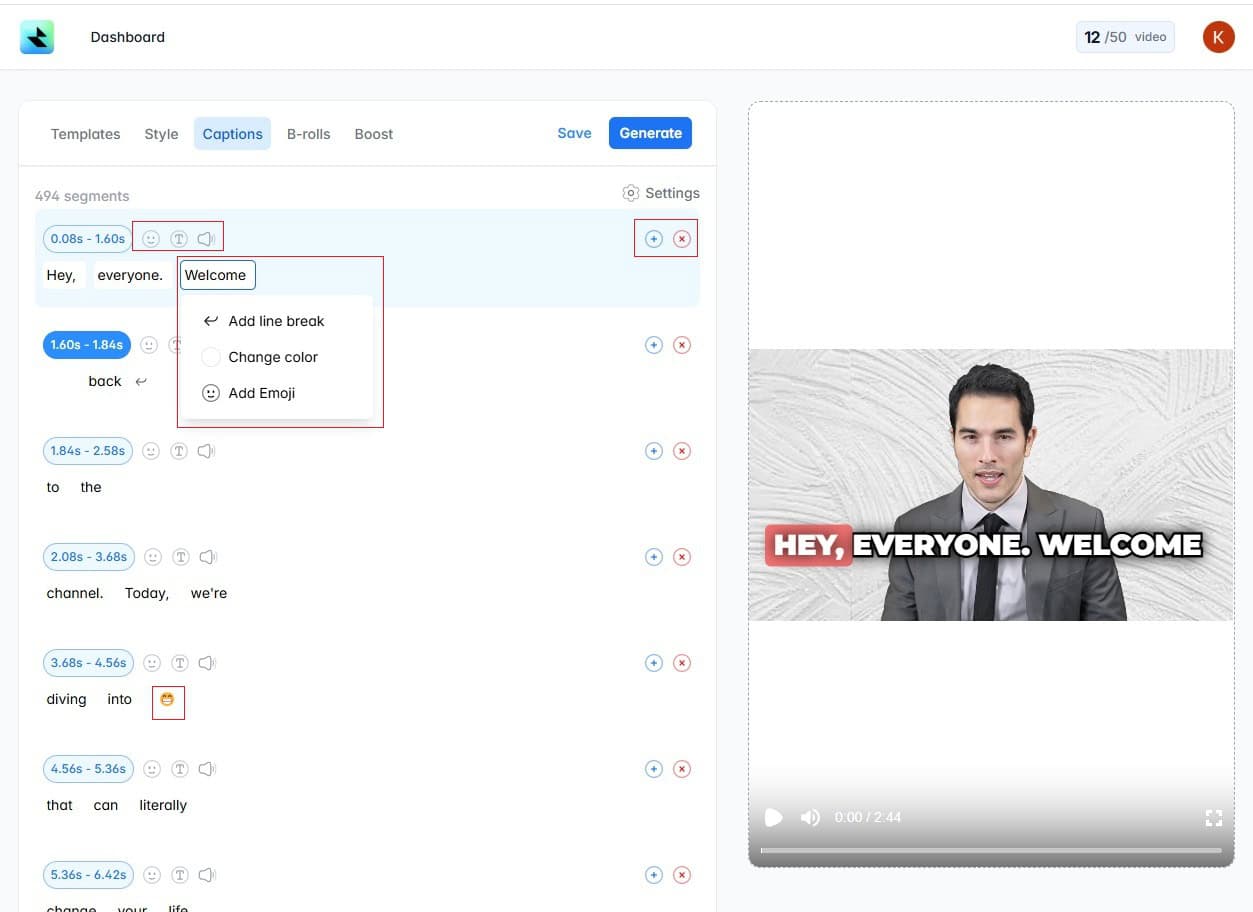Click the app logo beside Dashboard
Viewport: 1253px width, 912px height.
pyautogui.click(x=37, y=35)
